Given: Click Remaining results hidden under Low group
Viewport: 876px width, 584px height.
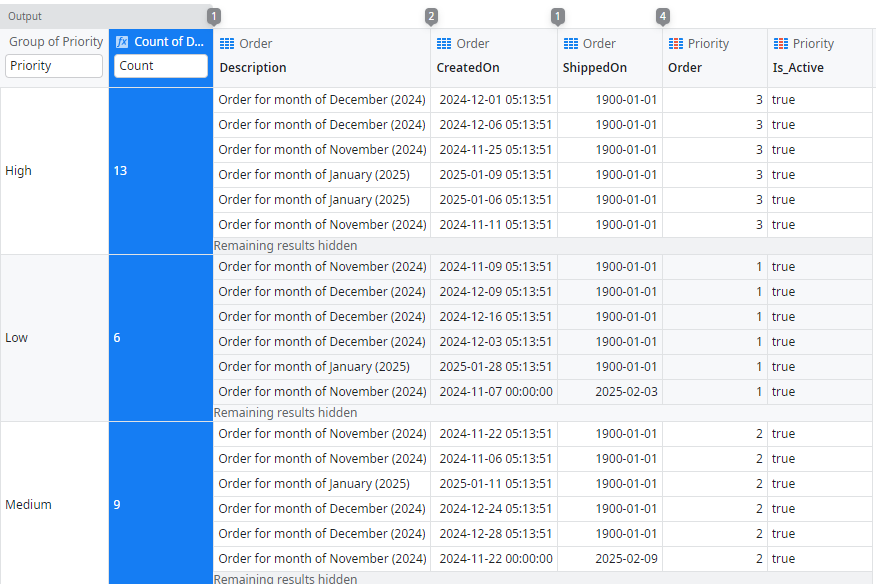Looking at the screenshot, I should [285, 412].
